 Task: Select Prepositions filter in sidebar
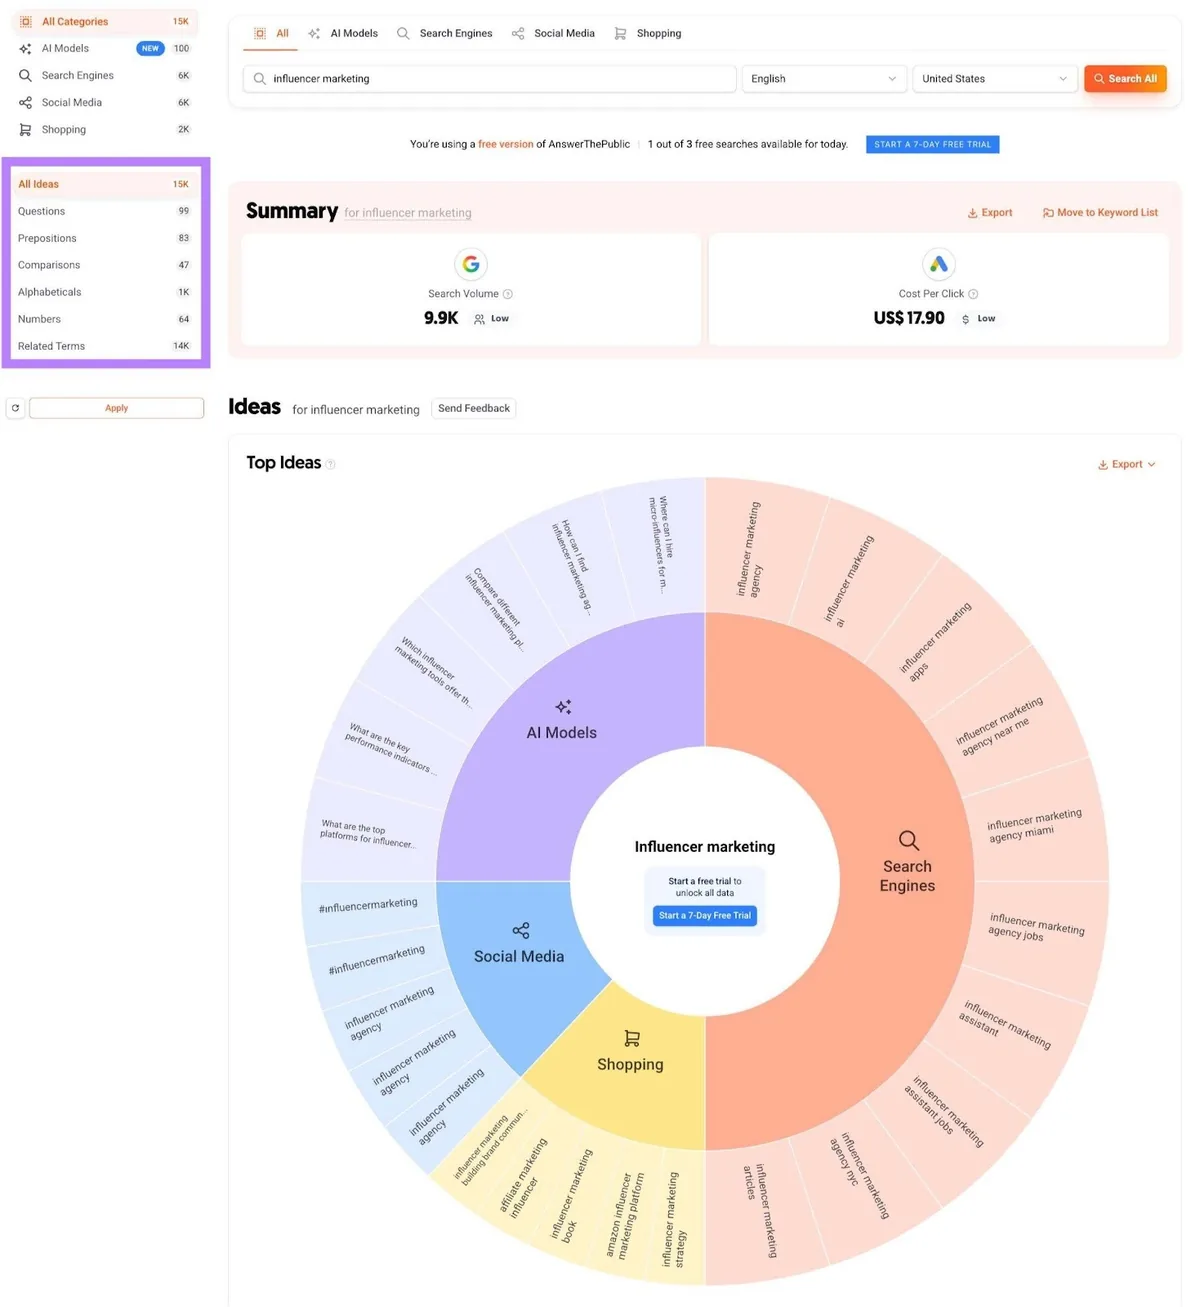(x=104, y=238)
